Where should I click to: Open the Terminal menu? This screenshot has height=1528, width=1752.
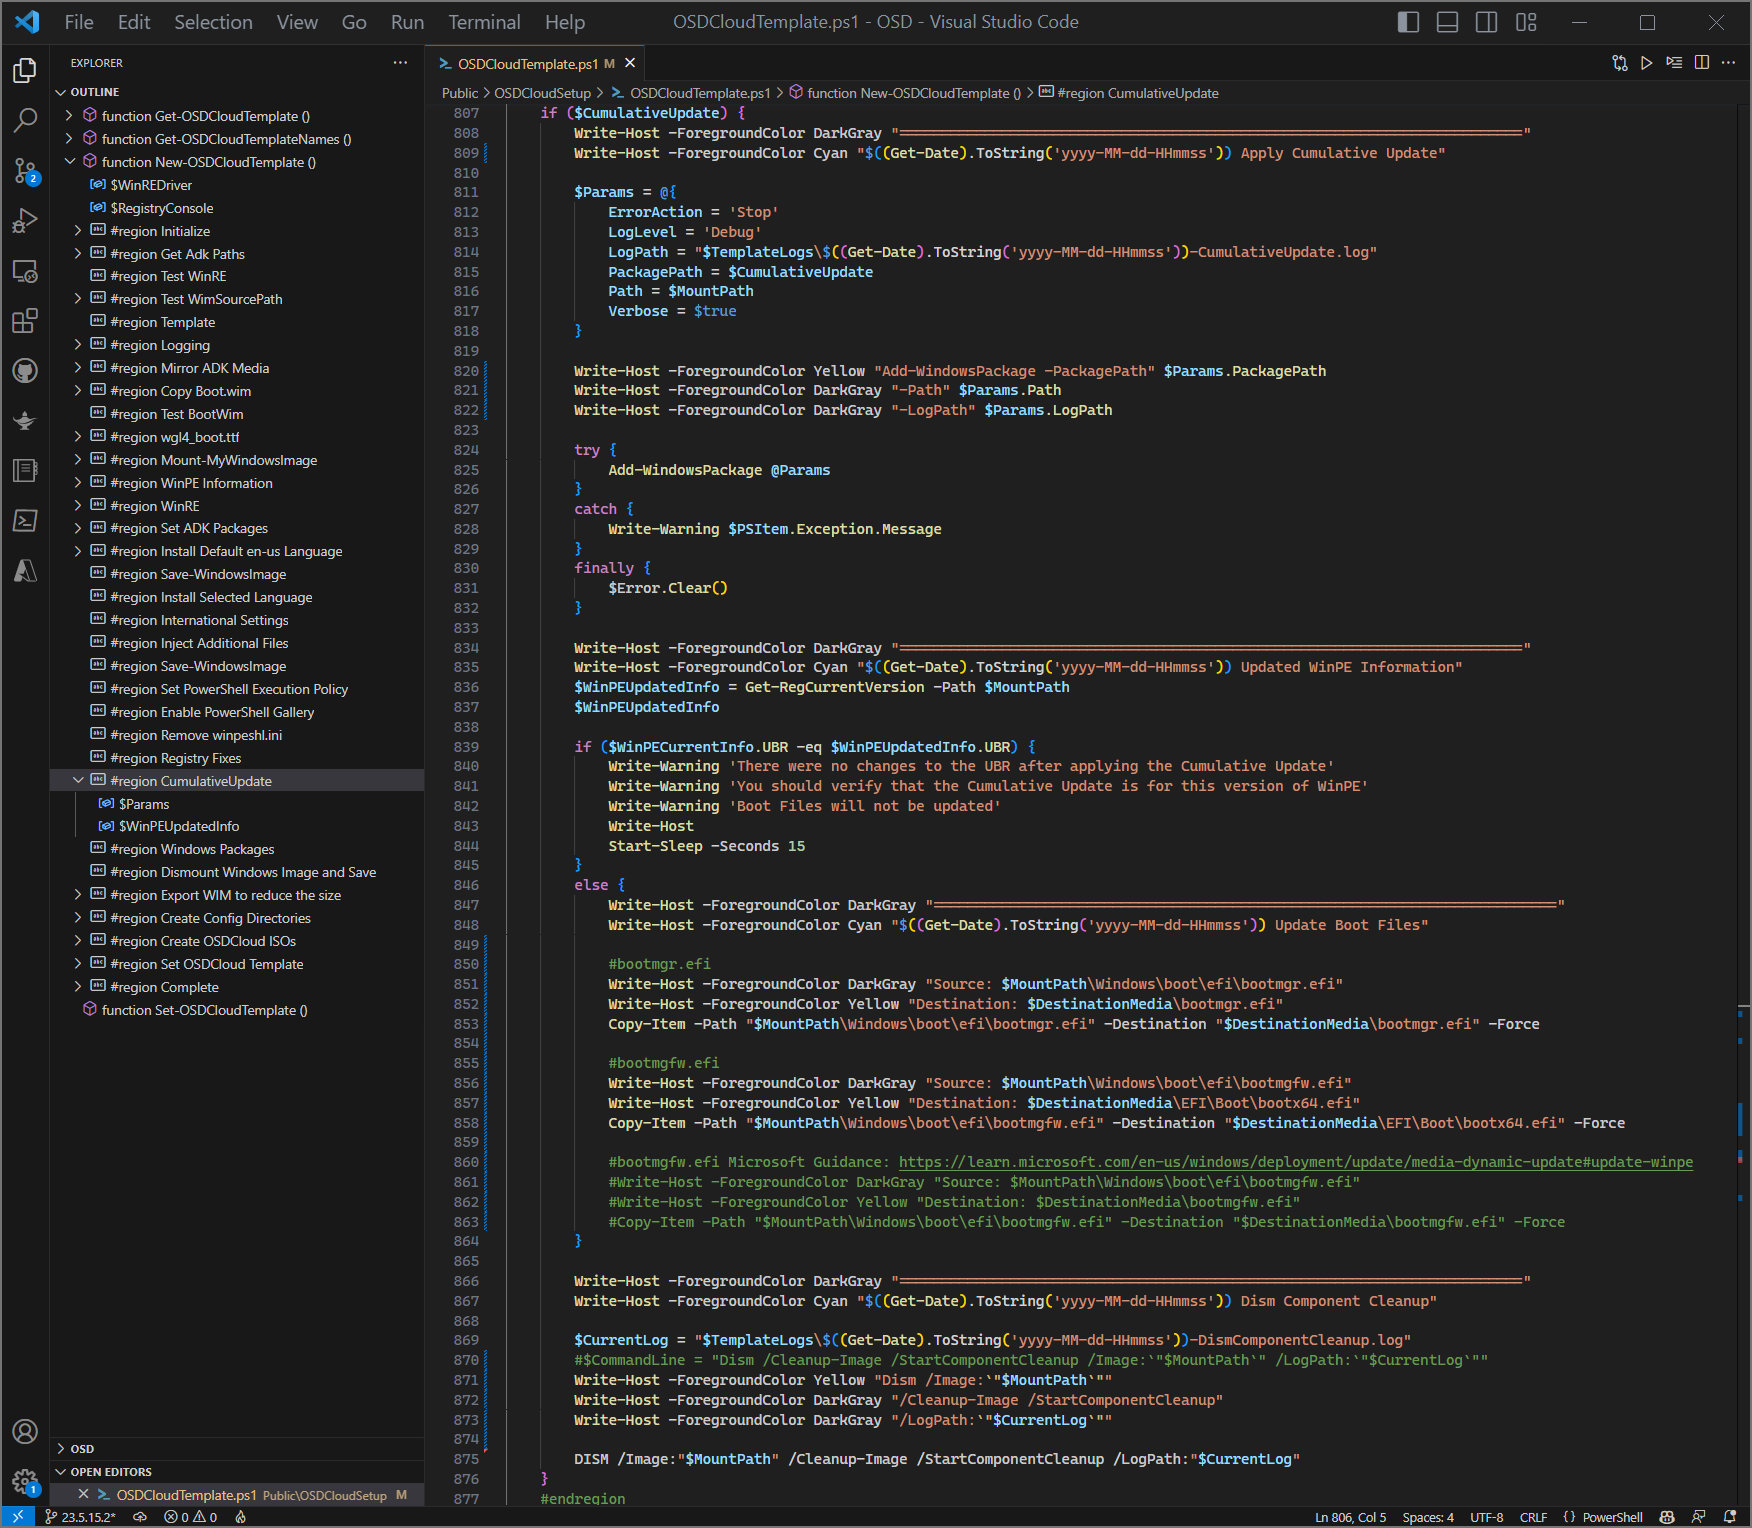pos(484,22)
